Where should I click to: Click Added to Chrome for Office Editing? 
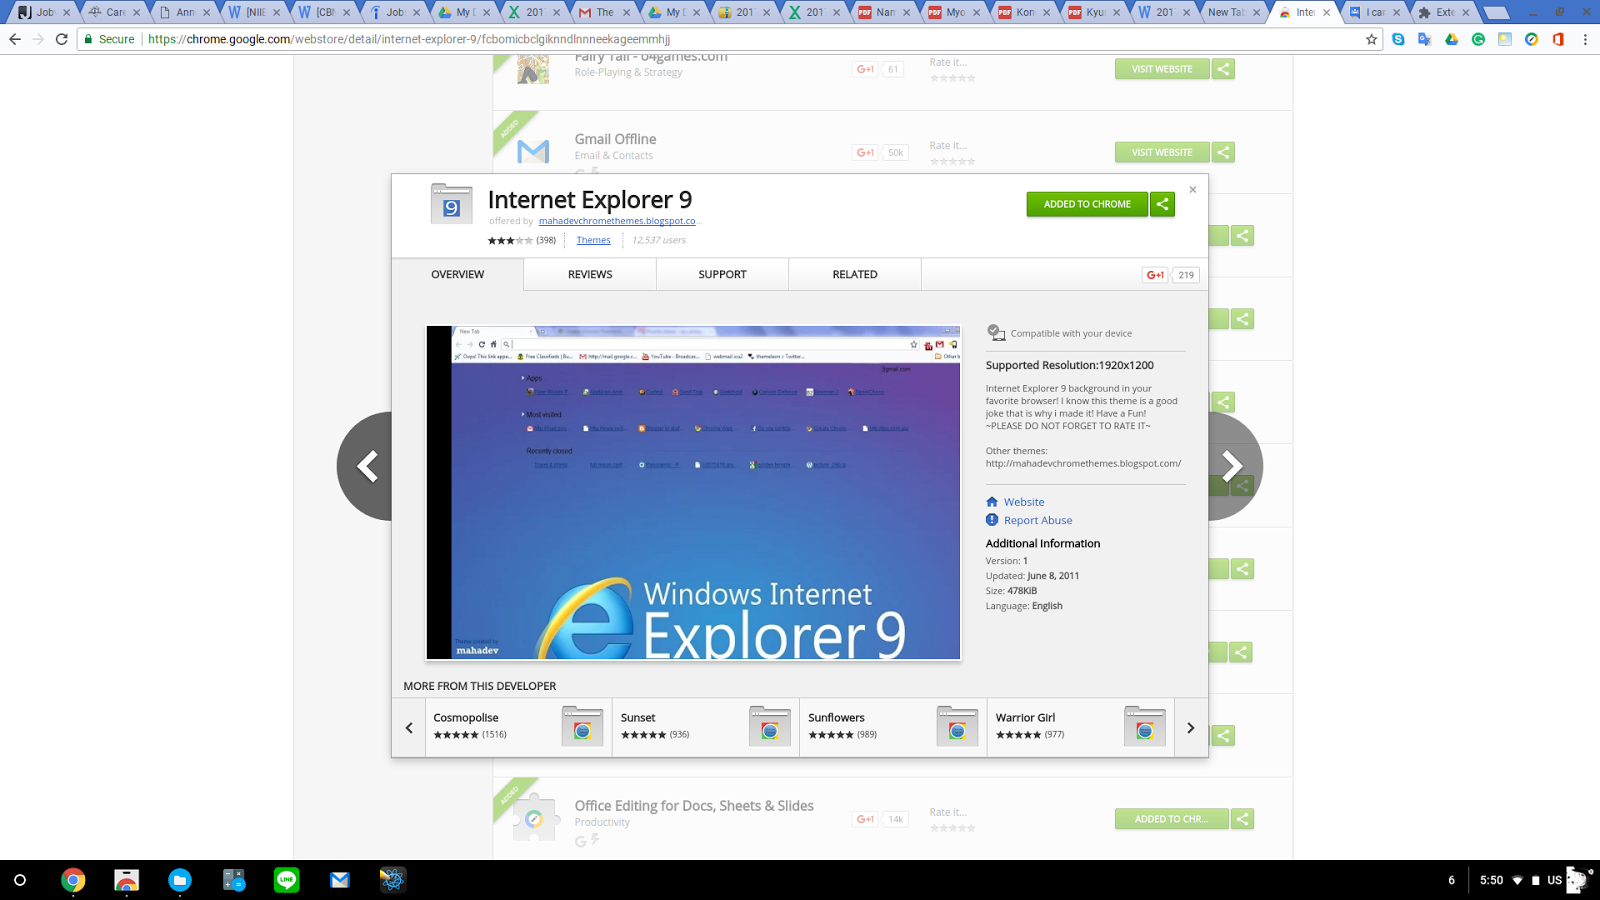click(1172, 819)
